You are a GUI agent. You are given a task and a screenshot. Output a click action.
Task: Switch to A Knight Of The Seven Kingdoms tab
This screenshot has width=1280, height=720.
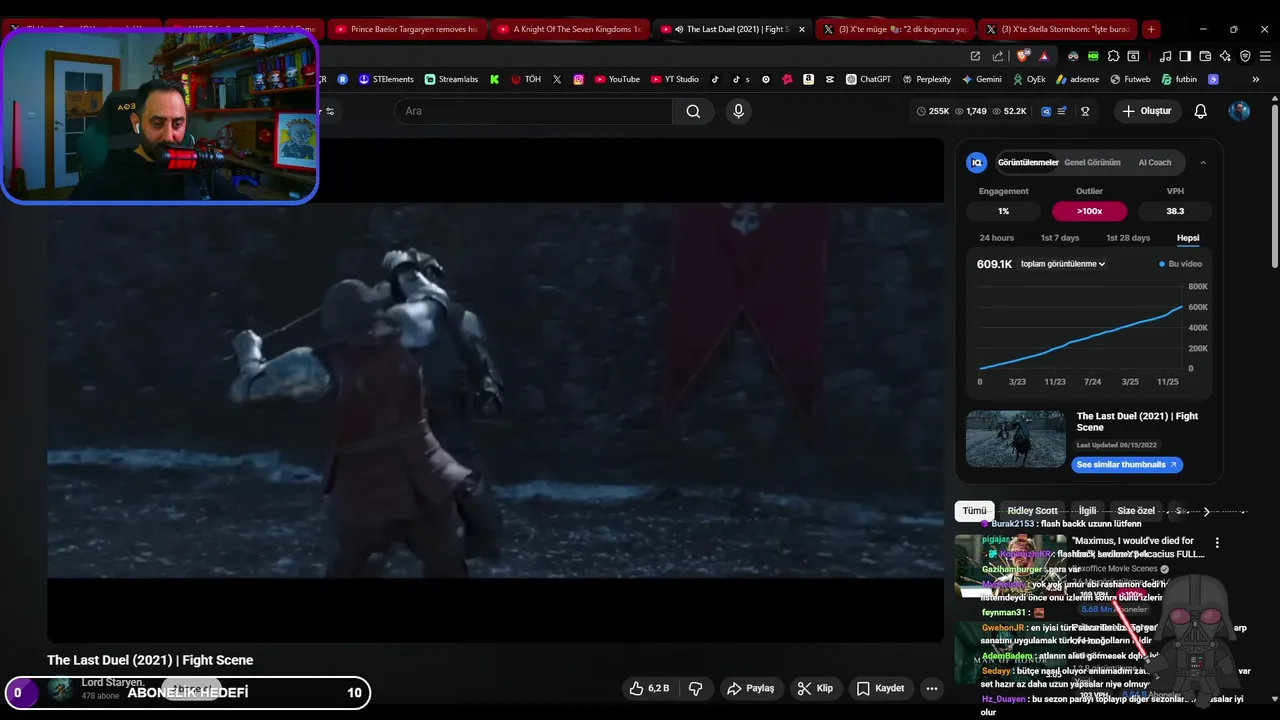tap(570, 29)
